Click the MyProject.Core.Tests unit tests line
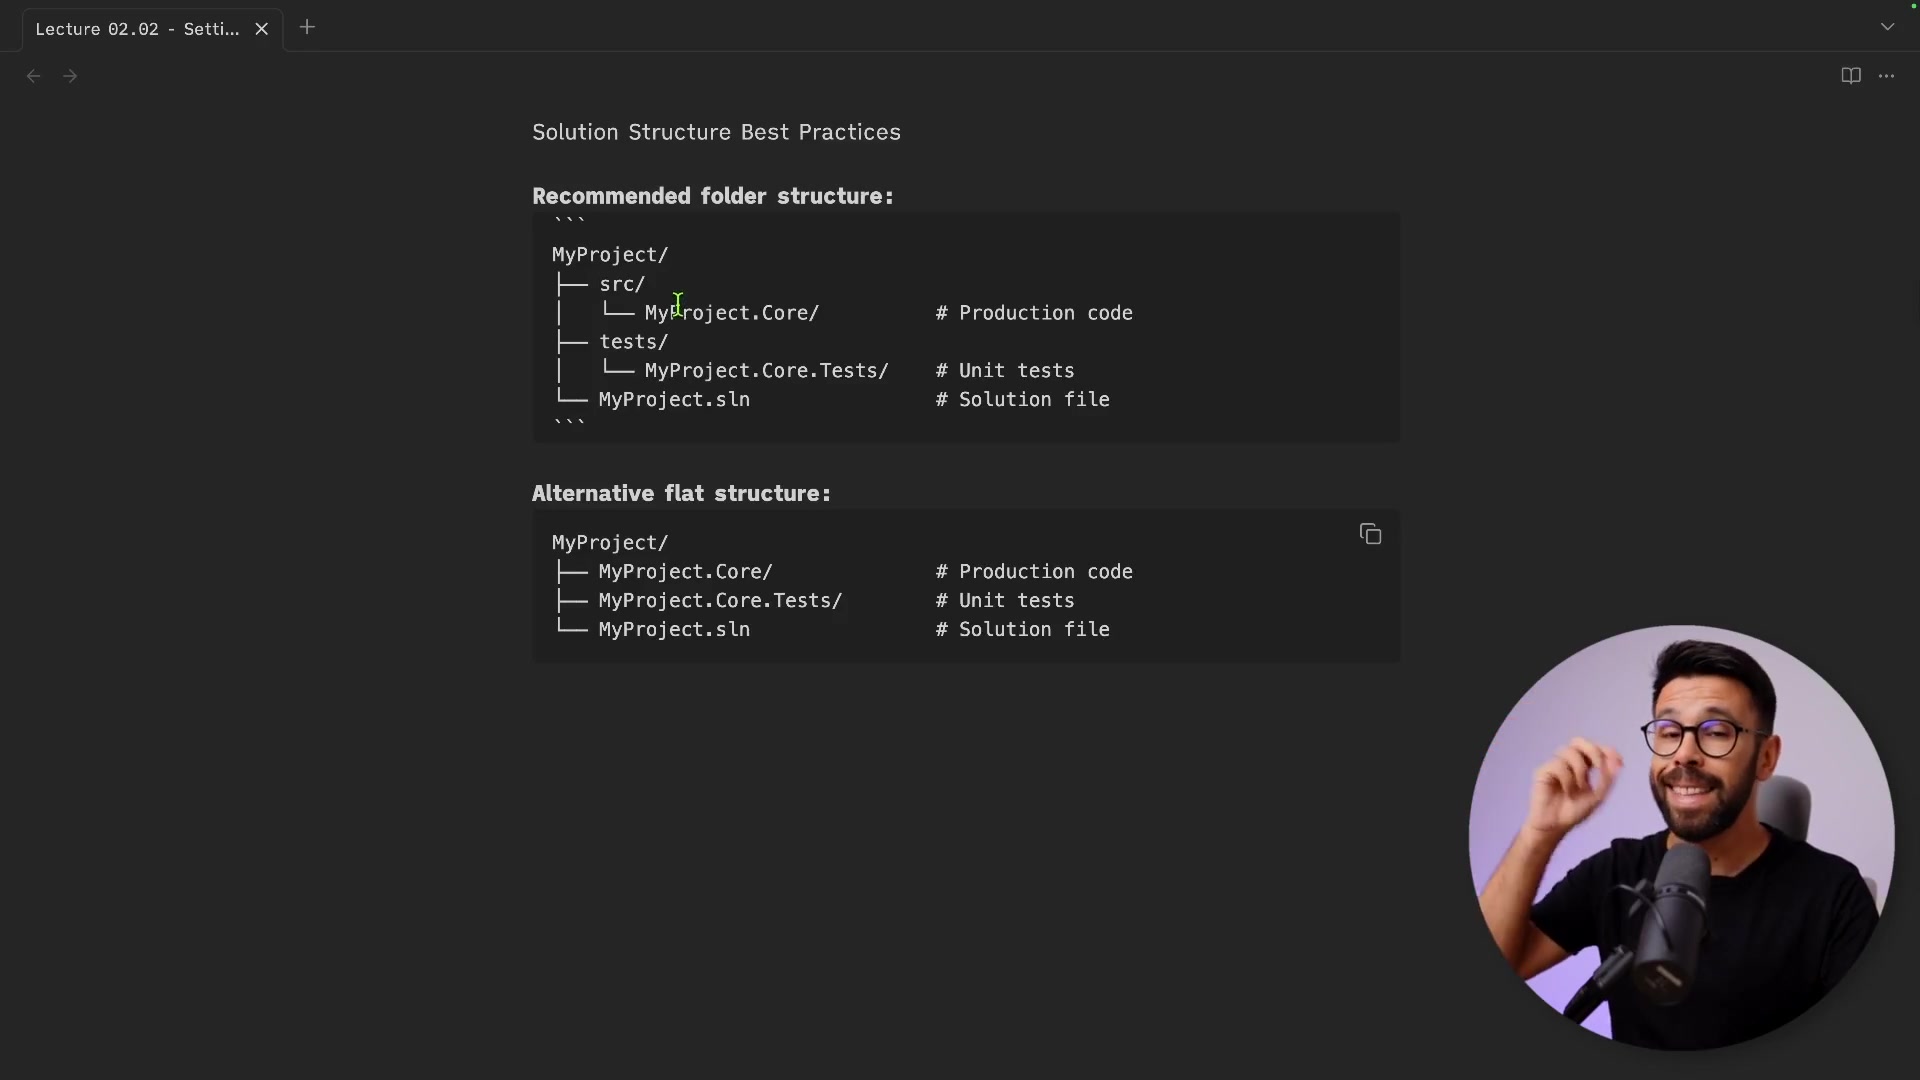 [x=766, y=370]
